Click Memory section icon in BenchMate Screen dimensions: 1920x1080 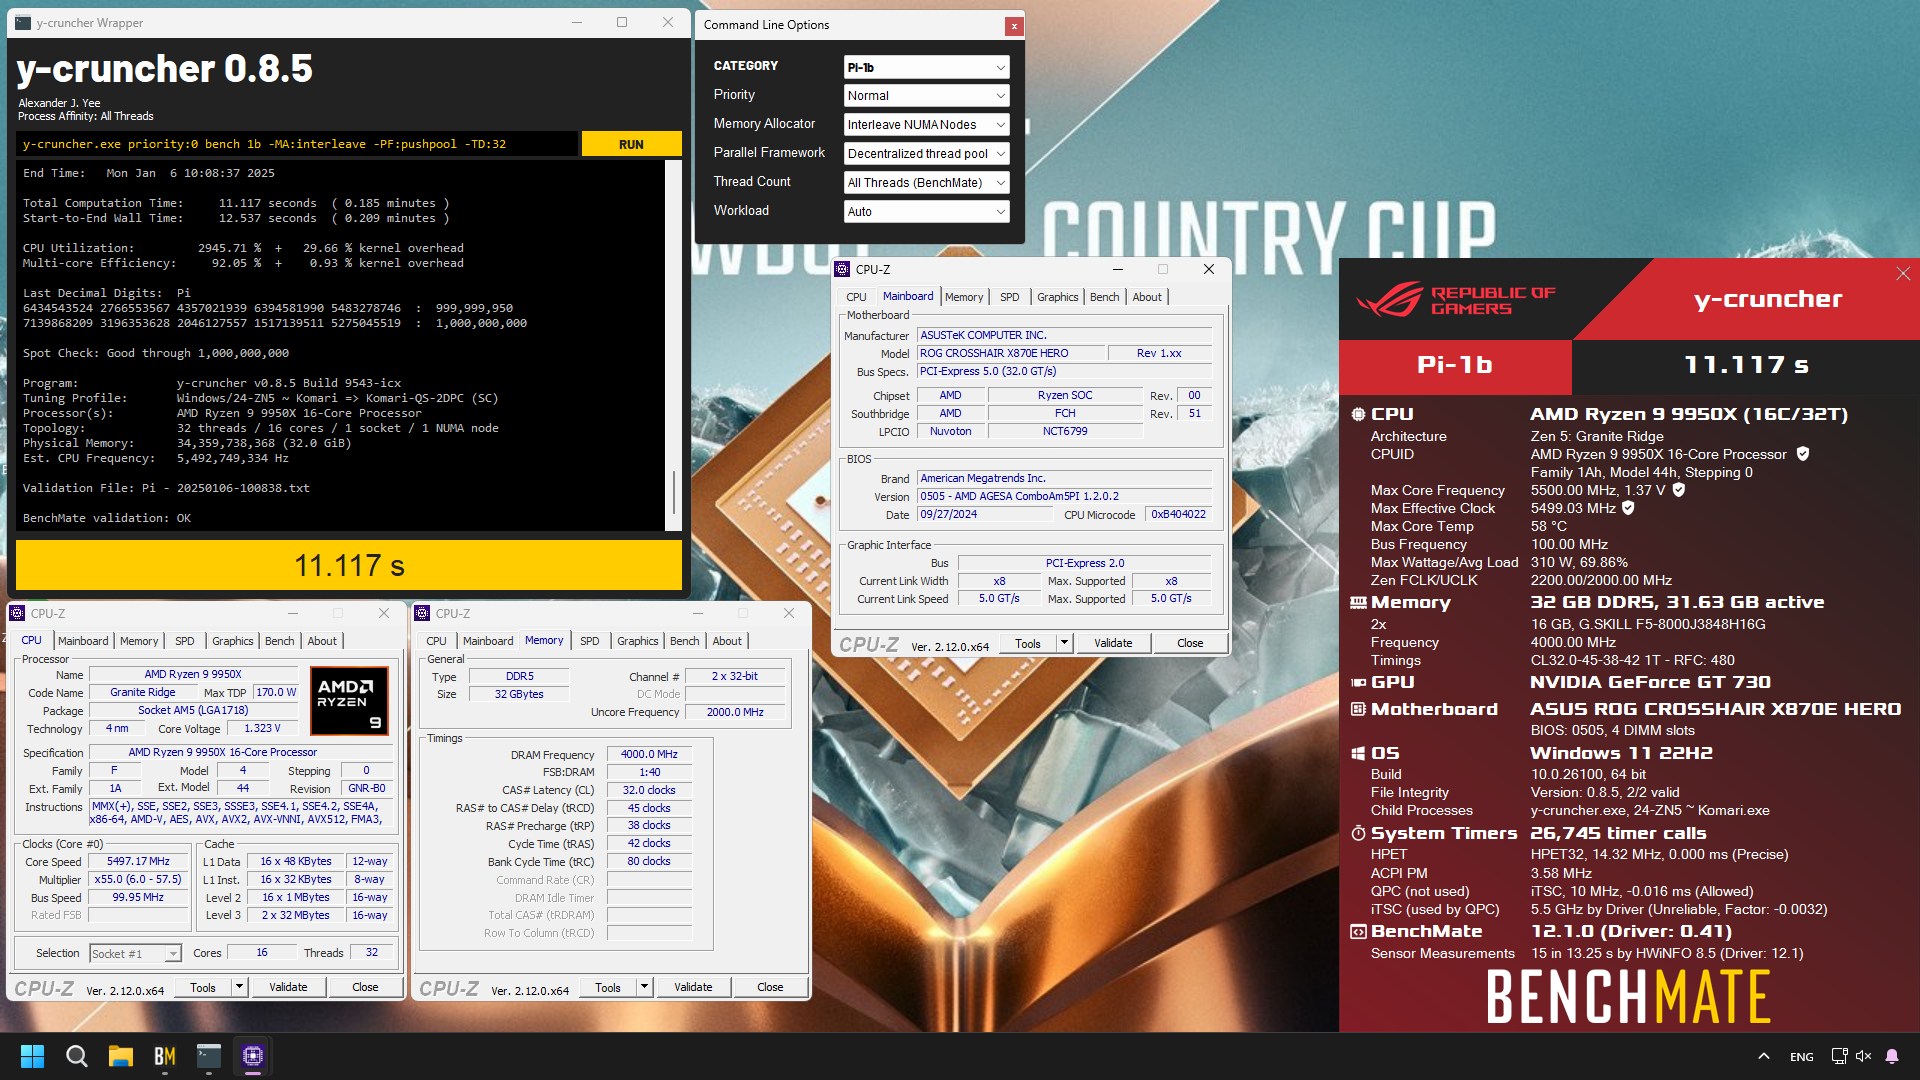[x=1358, y=602]
